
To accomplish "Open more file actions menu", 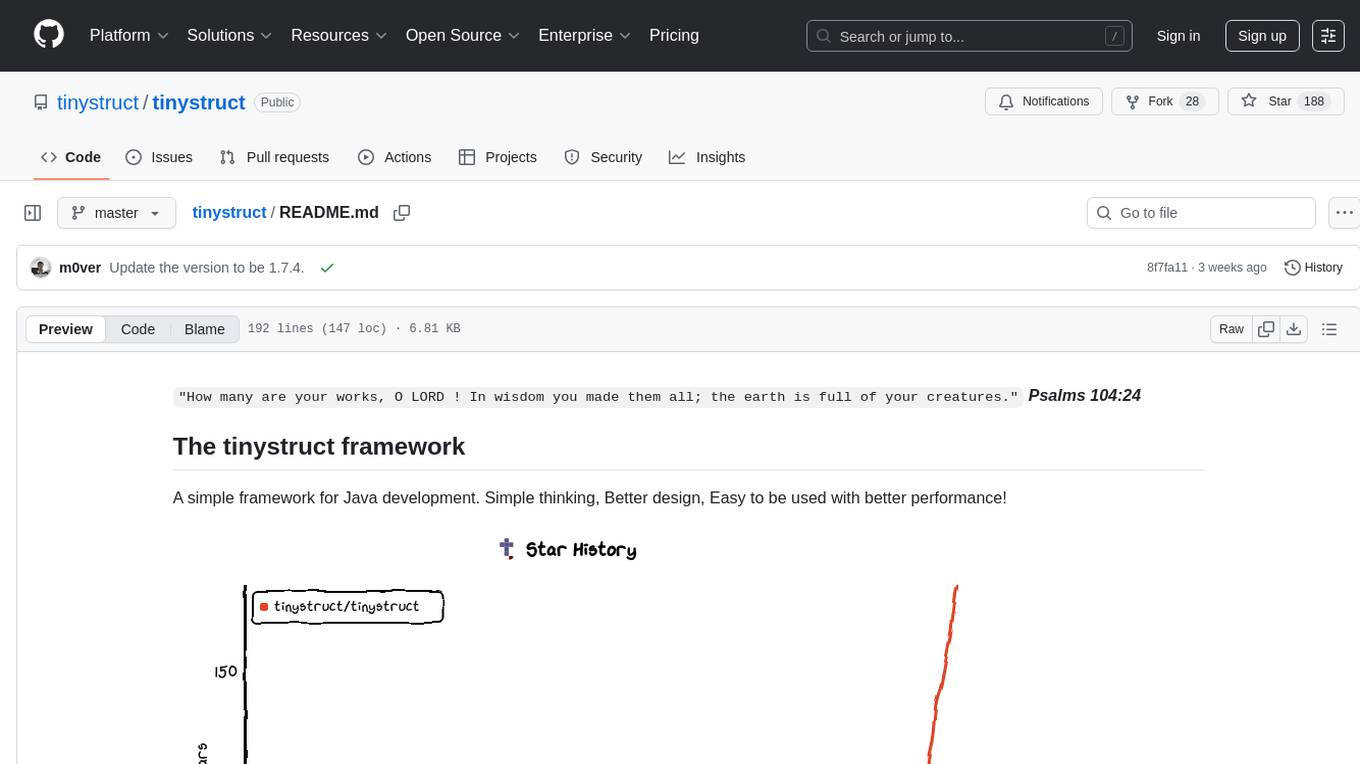I will 1345,213.
